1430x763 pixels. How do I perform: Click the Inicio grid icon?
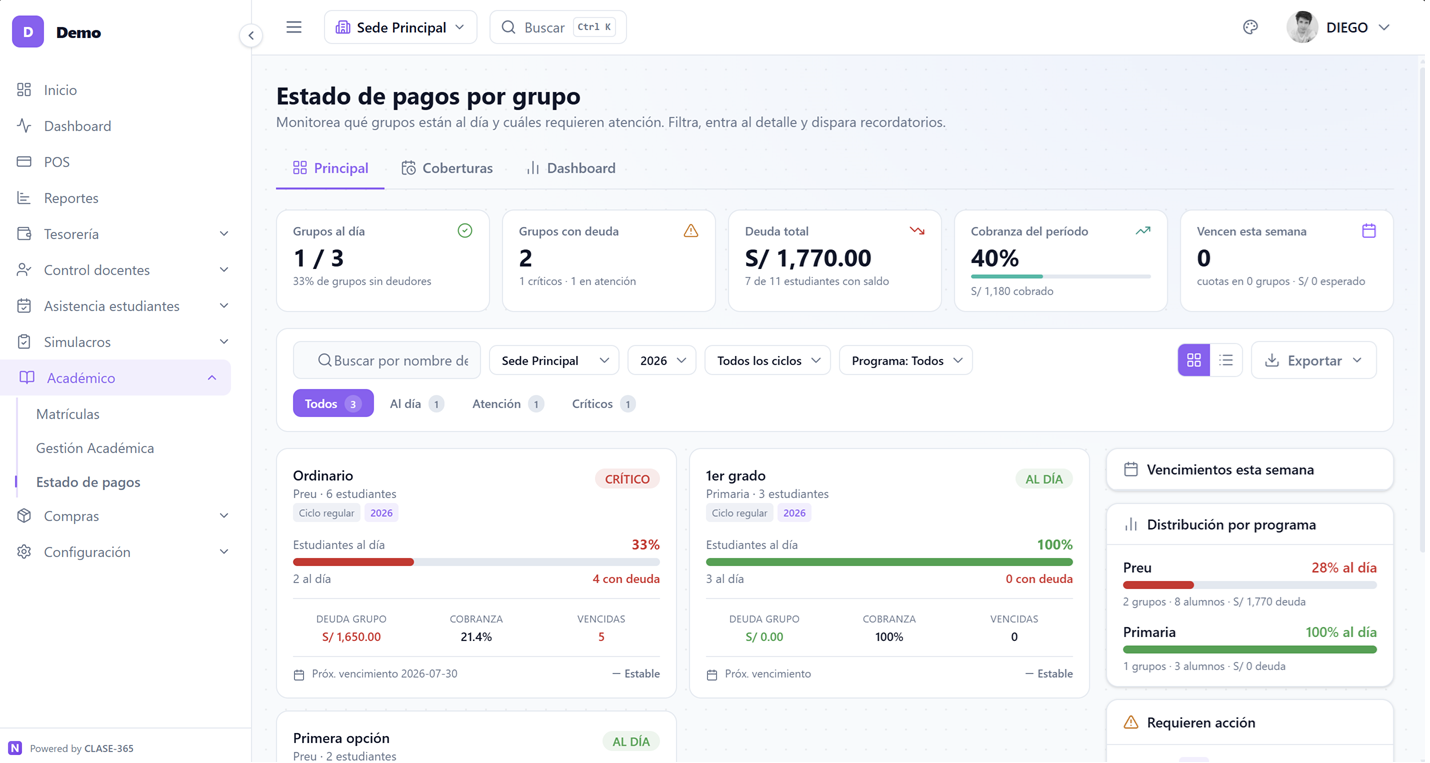pos(24,90)
